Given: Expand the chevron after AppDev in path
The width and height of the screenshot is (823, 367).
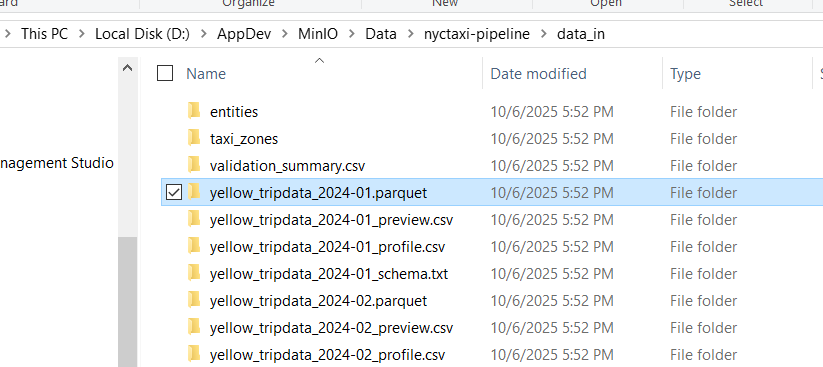Looking at the screenshot, I should point(284,34).
